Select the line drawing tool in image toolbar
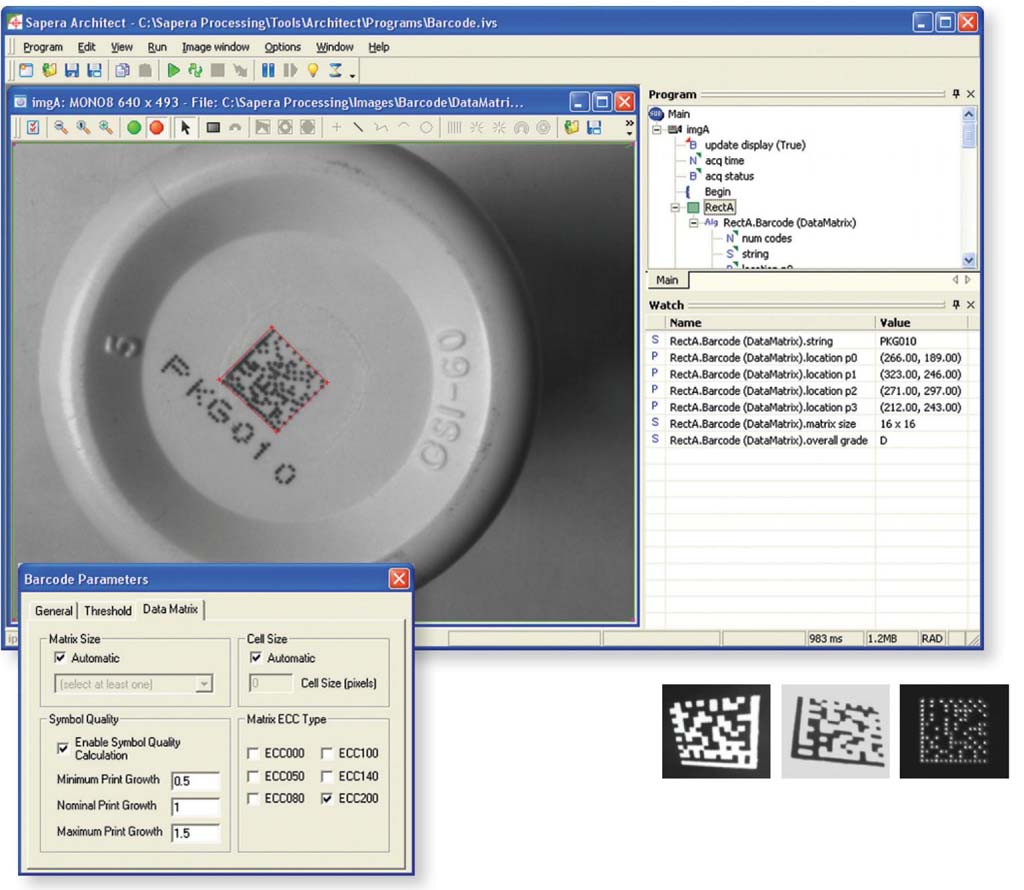The width and height of the screenshot is (1024, 890). [x=358, y=127]
